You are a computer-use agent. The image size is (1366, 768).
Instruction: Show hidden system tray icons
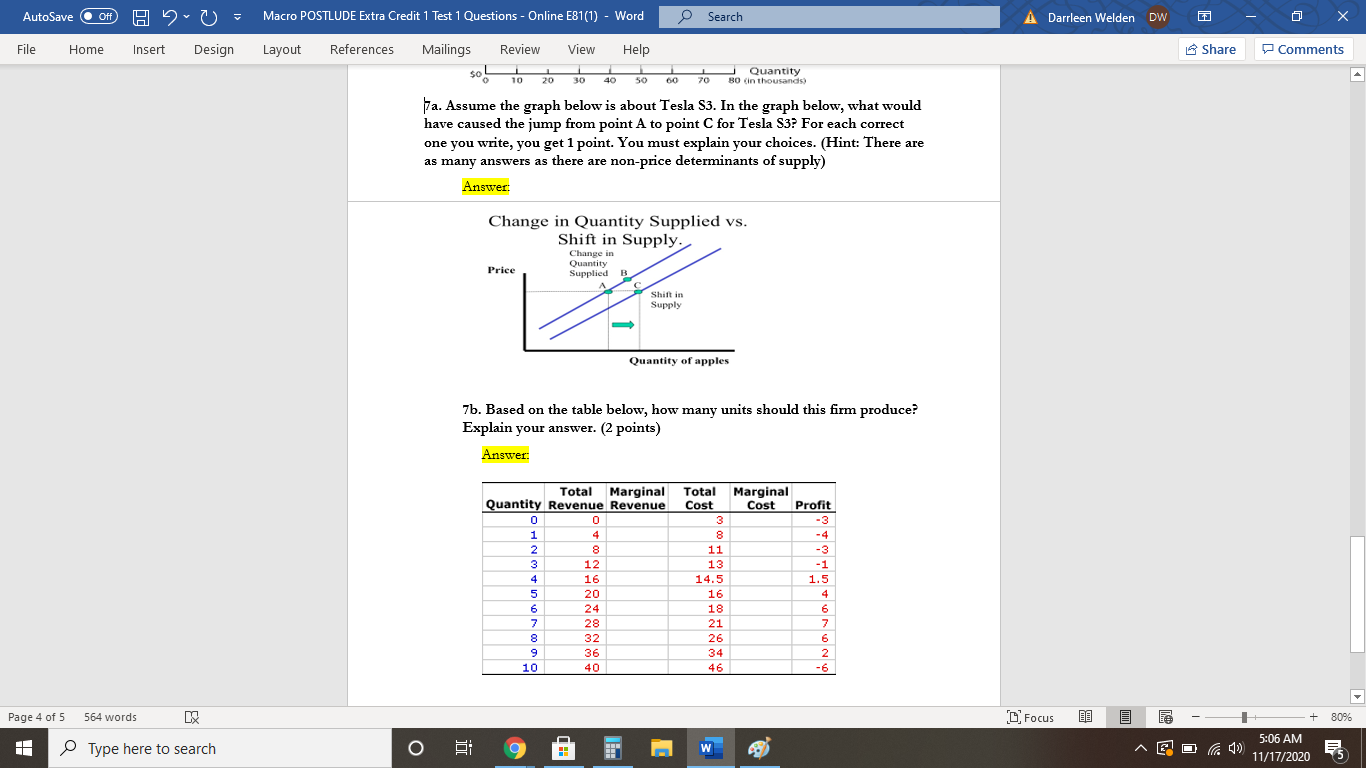coord(1143,748)
